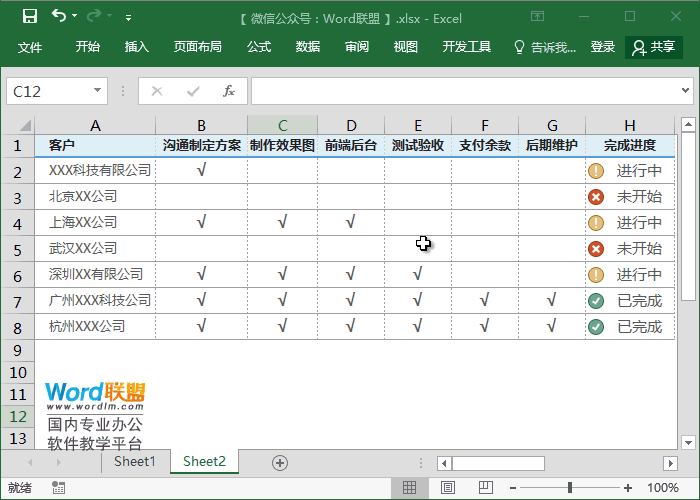700x500 pixels.
Task: Select column A header
Action: [x=95, y=125]
